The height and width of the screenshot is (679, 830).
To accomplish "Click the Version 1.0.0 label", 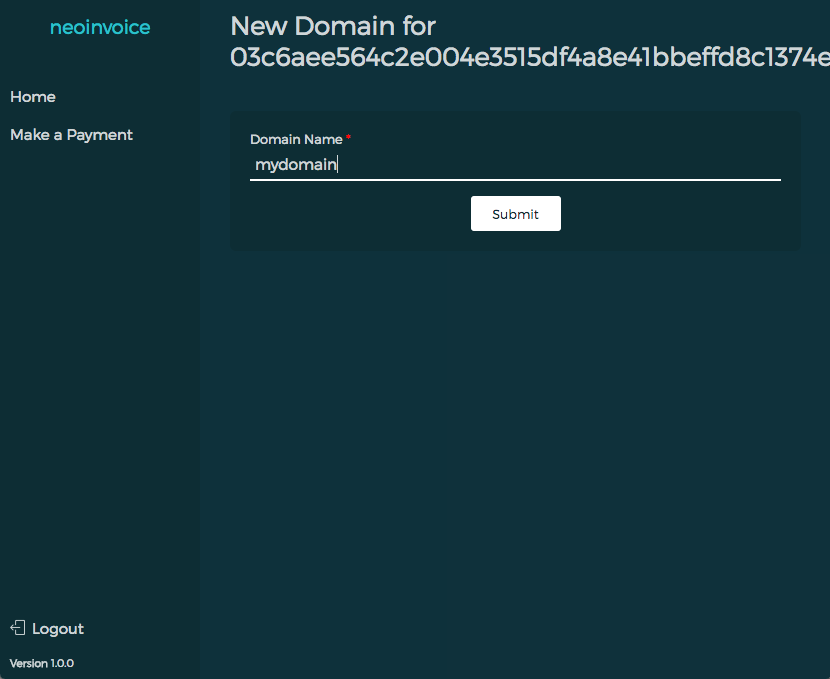I will pyautogui.click(x=42, y=663).
